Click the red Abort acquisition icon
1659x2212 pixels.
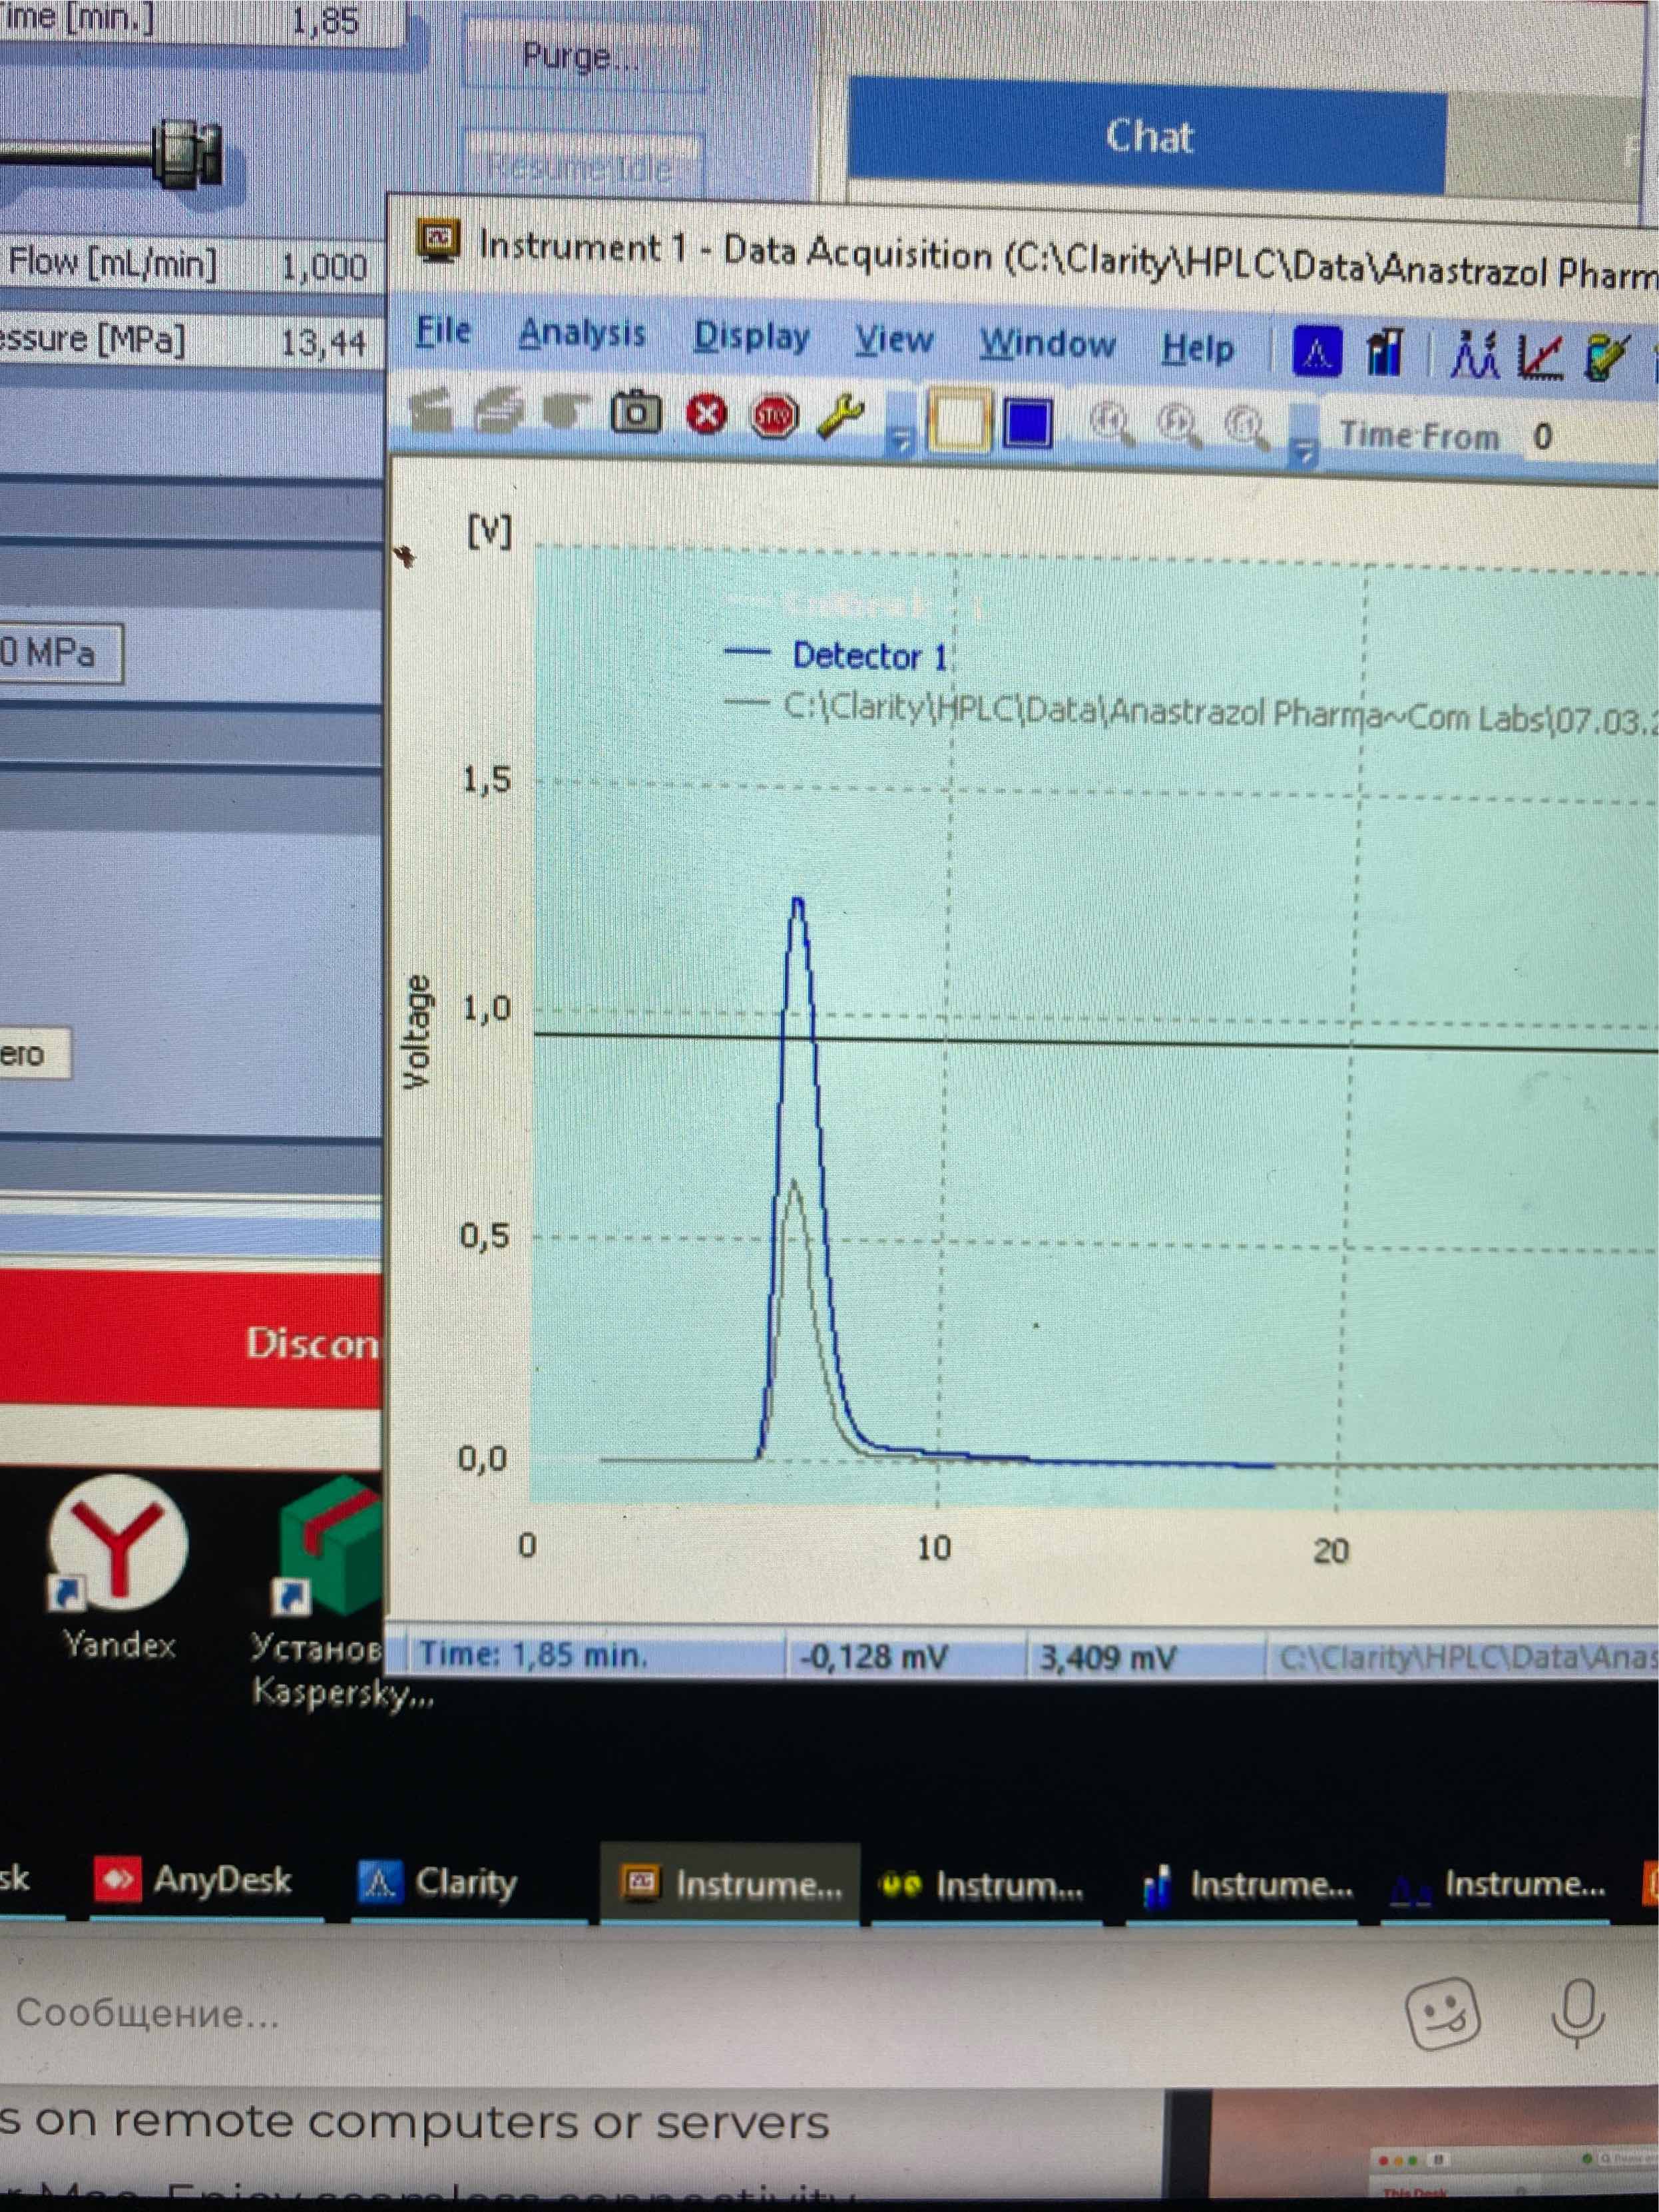tap(706, 414)
